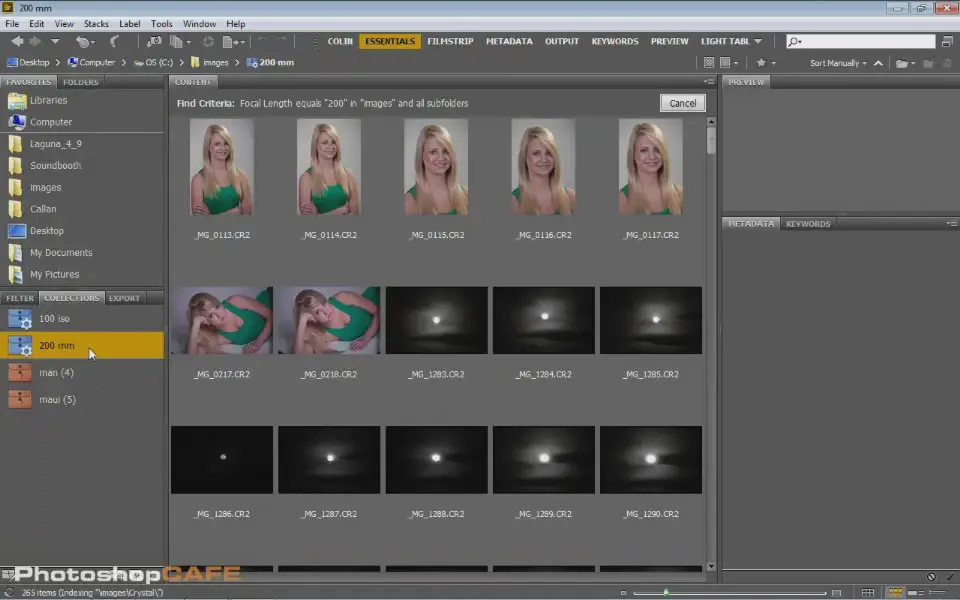
Task: Select thumbnail _MG_0113.CR2
Action: (x=222, y=167)
